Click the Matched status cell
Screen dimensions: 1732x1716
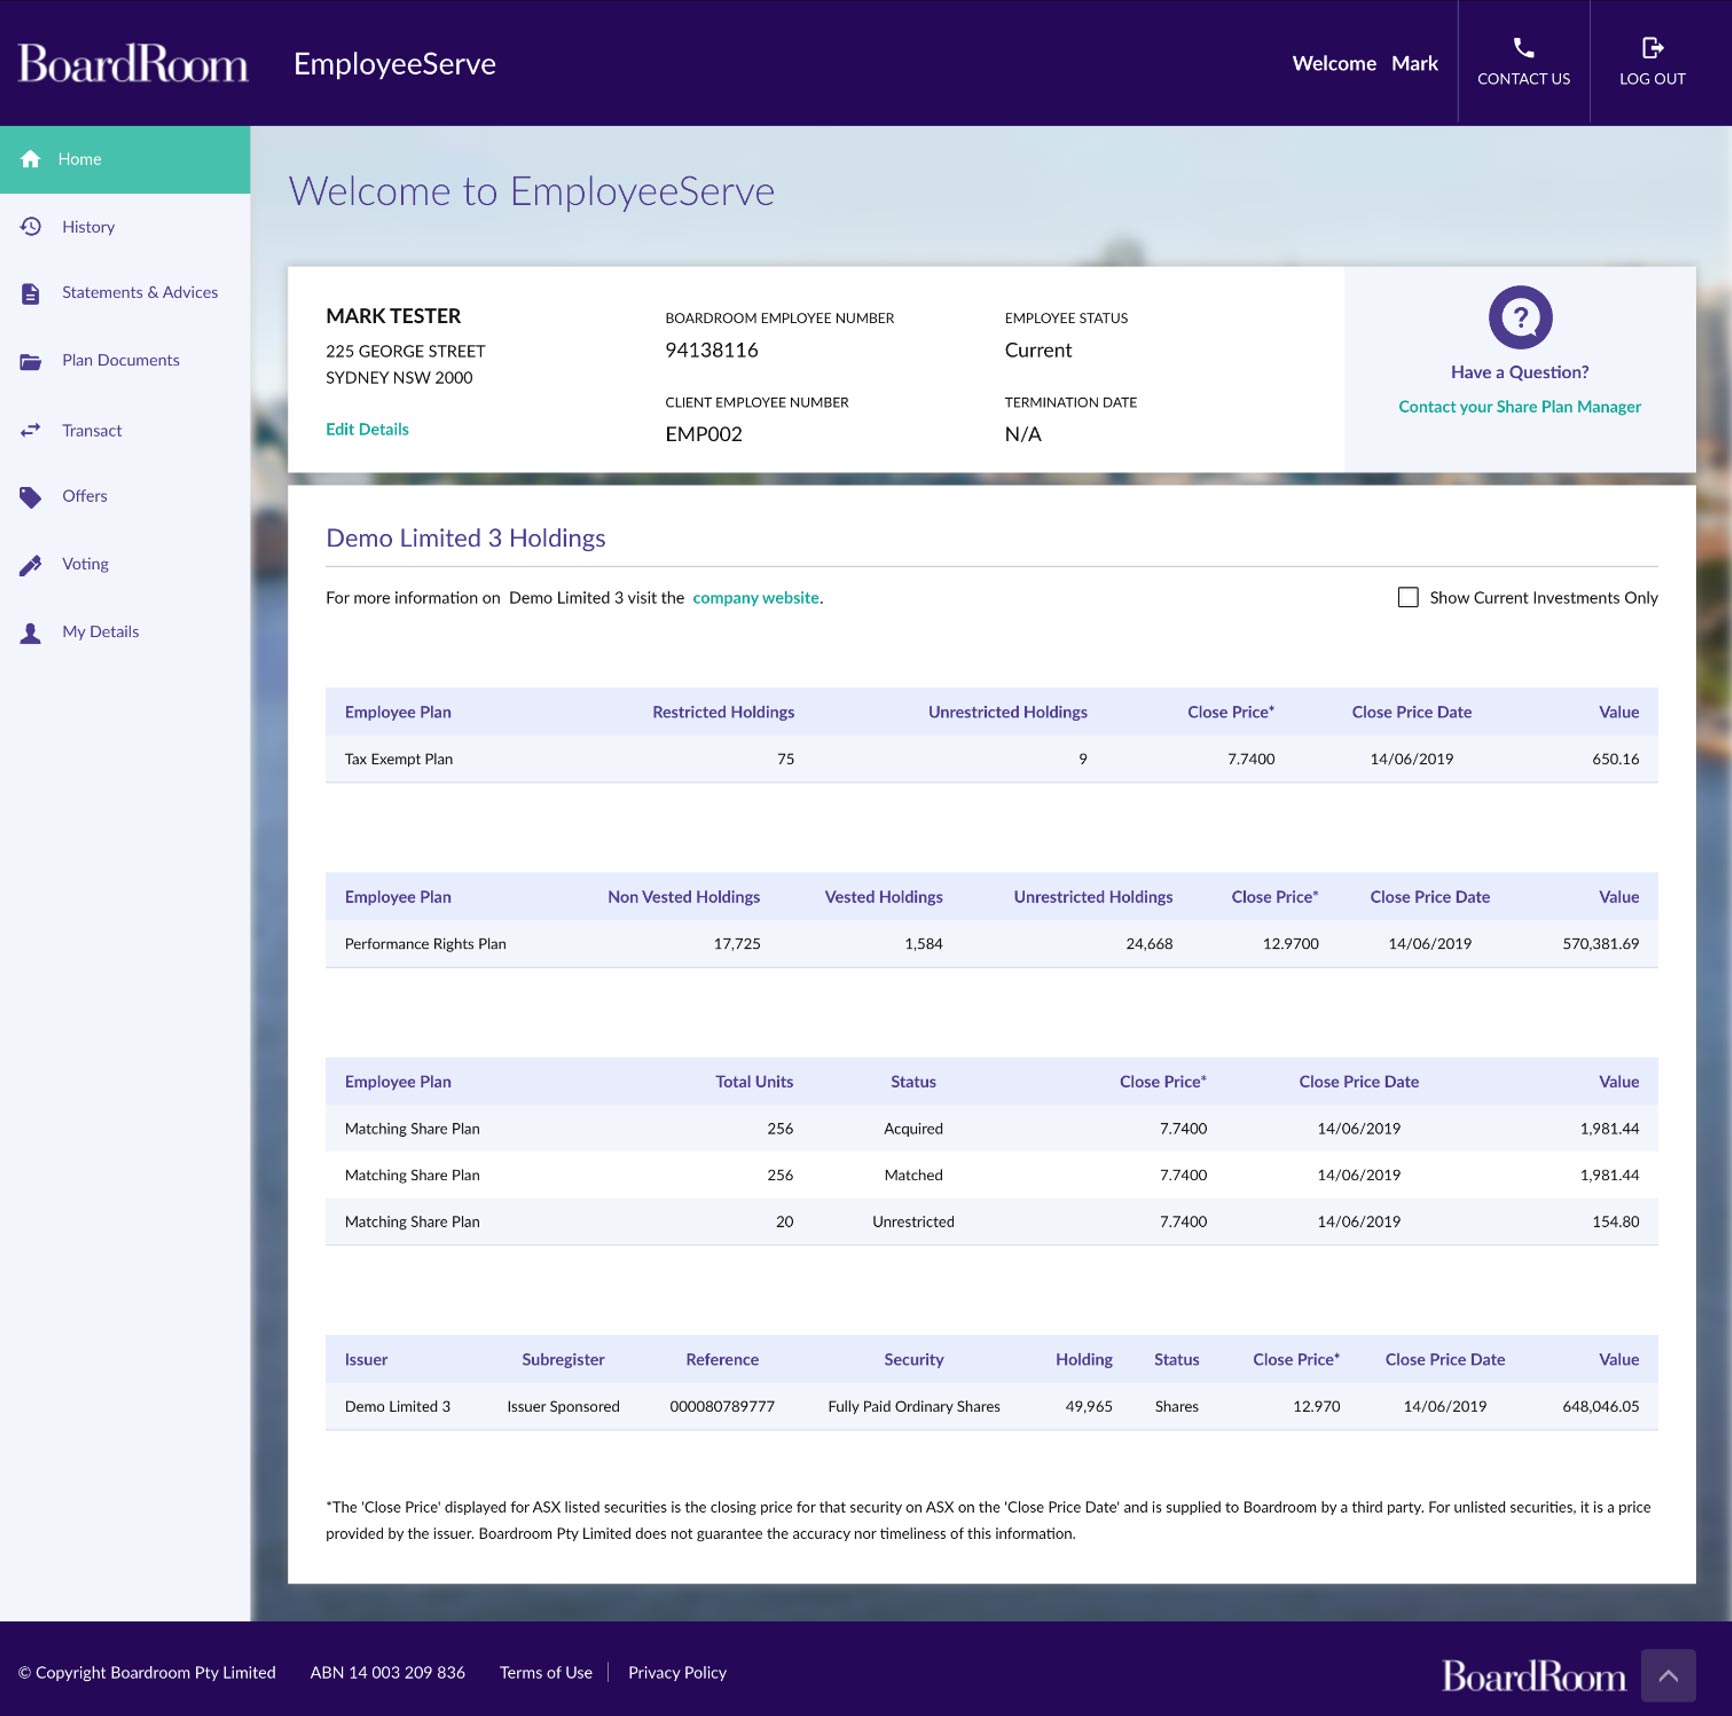(913, 1175)
